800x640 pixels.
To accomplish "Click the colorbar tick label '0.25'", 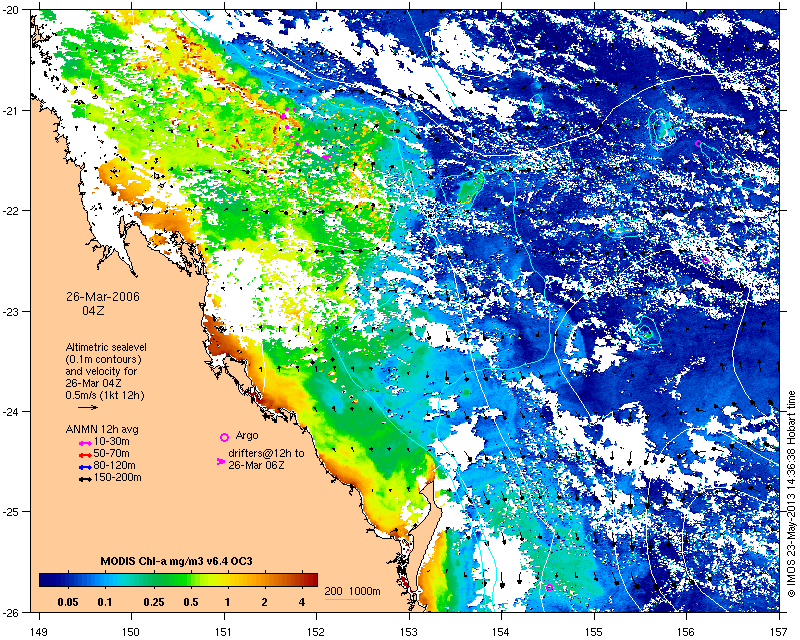I will pyautogui.click(x=154, y=602).
